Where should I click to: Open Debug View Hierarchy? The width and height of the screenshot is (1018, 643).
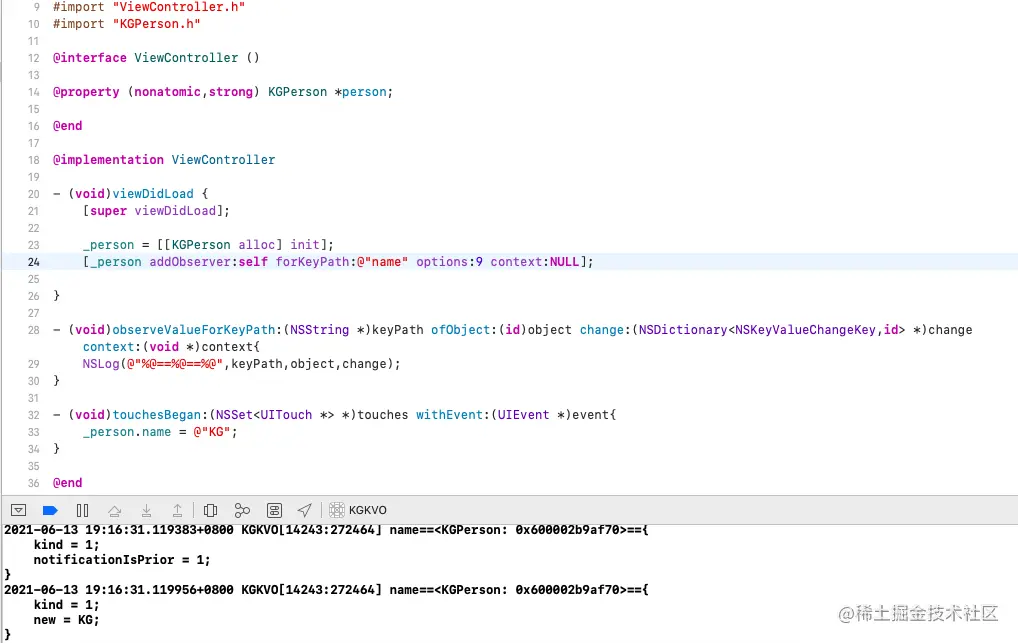click(210, 511)
